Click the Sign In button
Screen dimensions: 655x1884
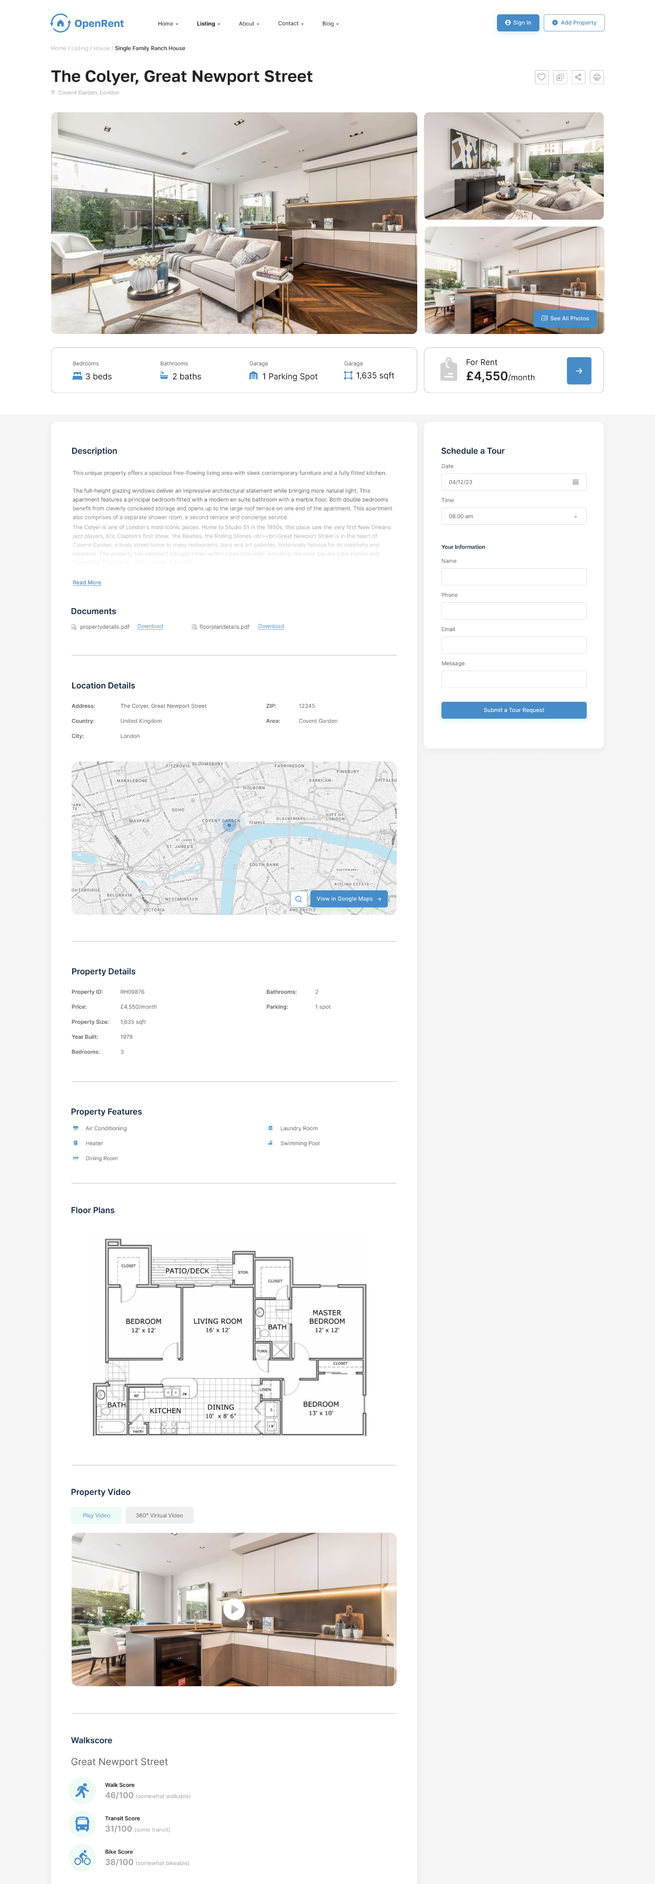point(518,22)
